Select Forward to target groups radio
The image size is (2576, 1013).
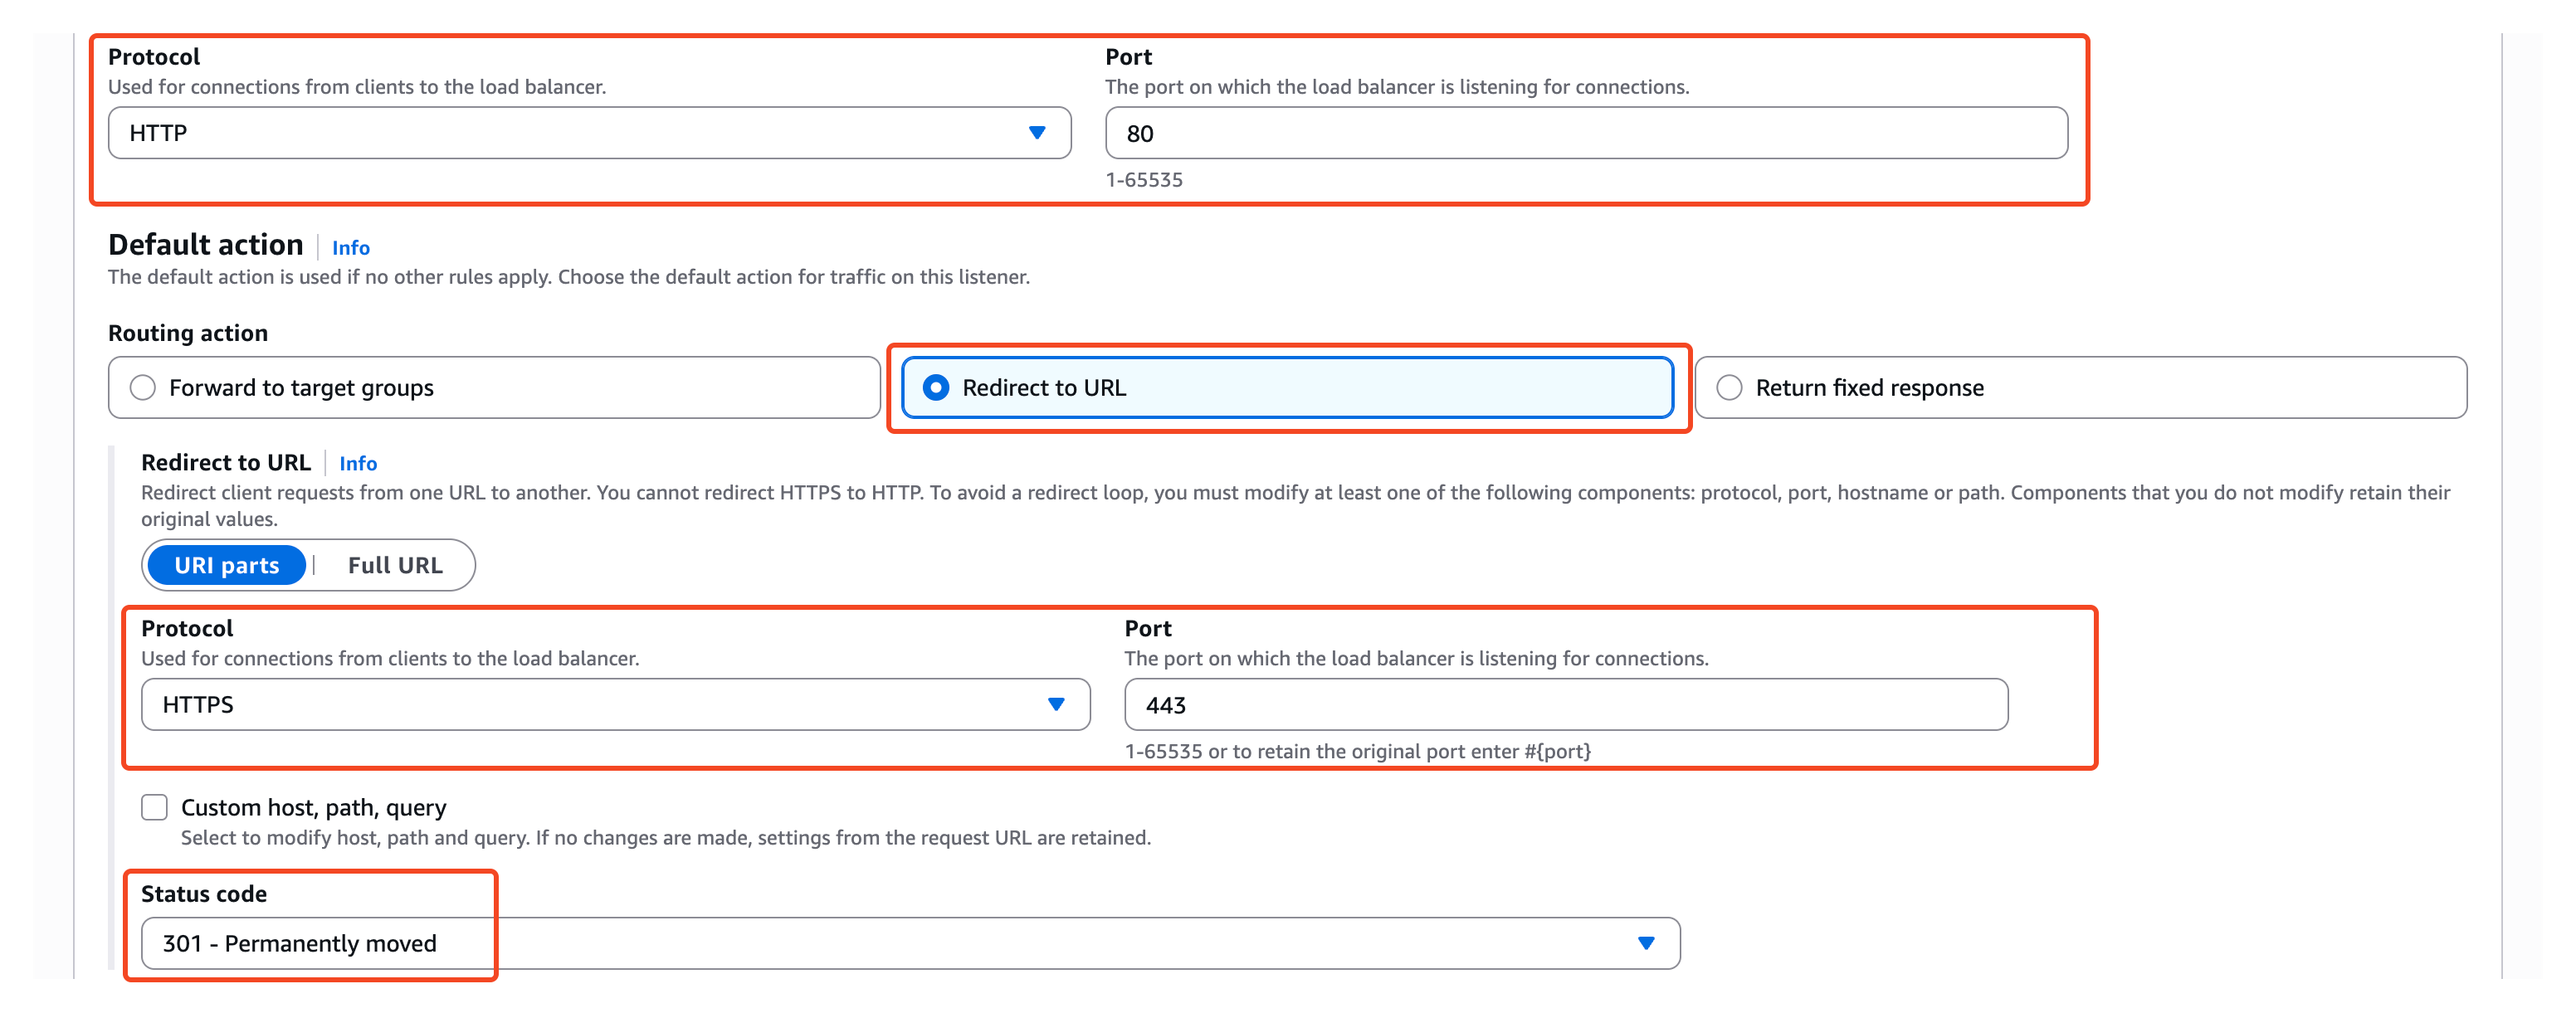click(x=143, y=388)
